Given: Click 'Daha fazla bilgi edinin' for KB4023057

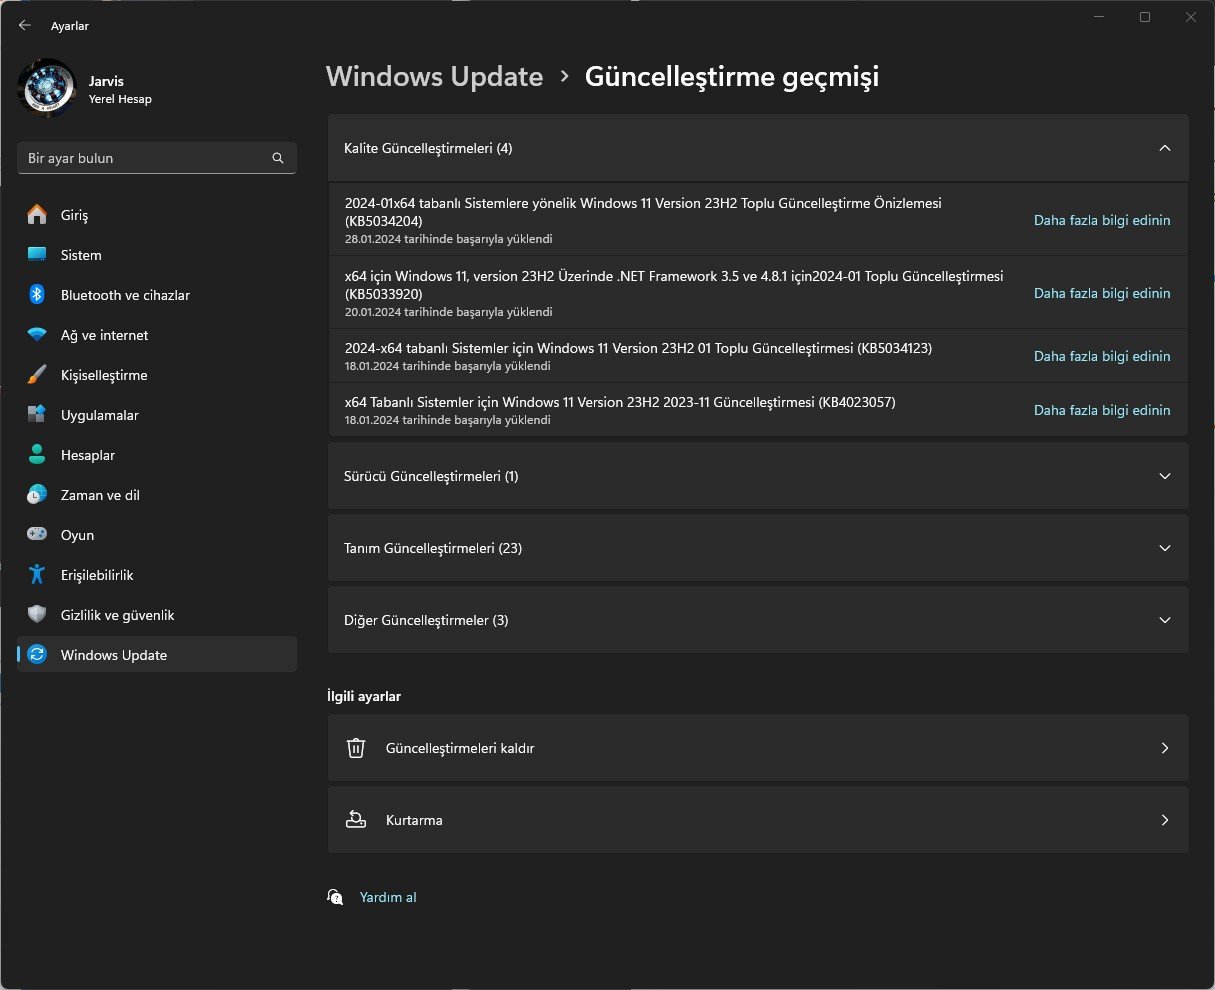Looking at the screenshot, I should [x=1102, y=410].
